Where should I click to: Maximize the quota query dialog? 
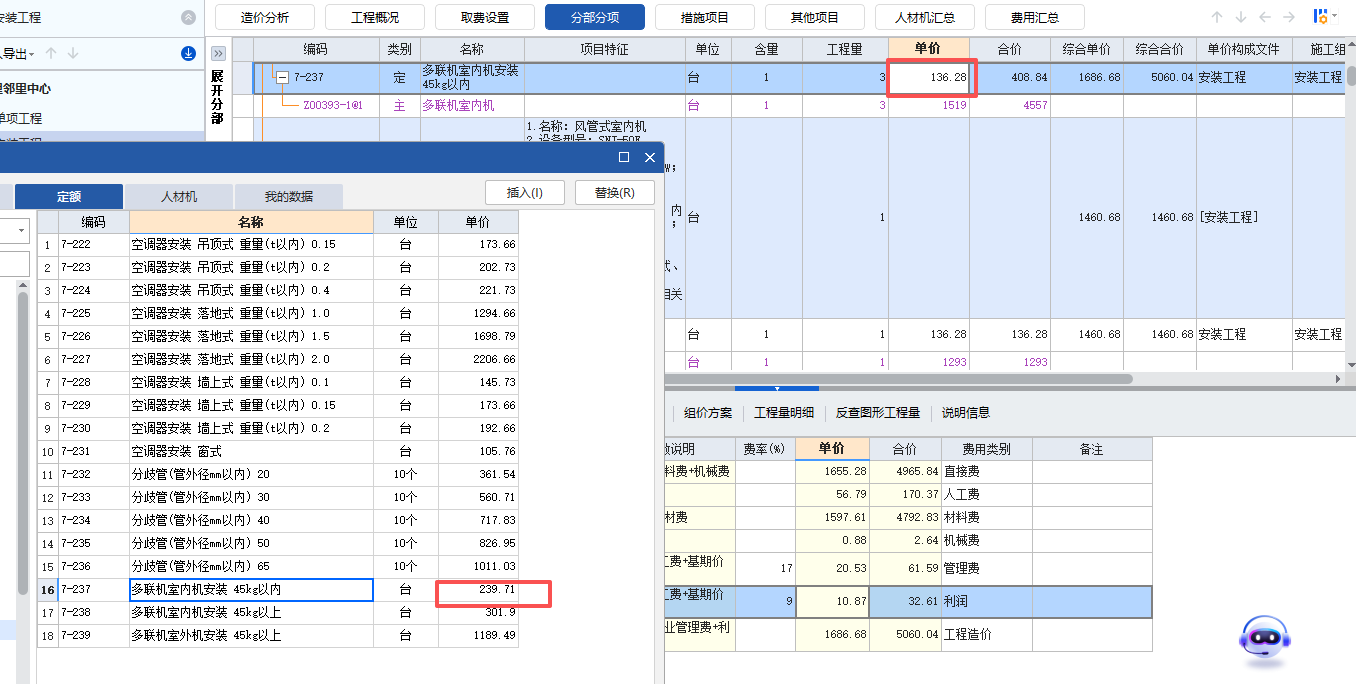pos(624,157)
